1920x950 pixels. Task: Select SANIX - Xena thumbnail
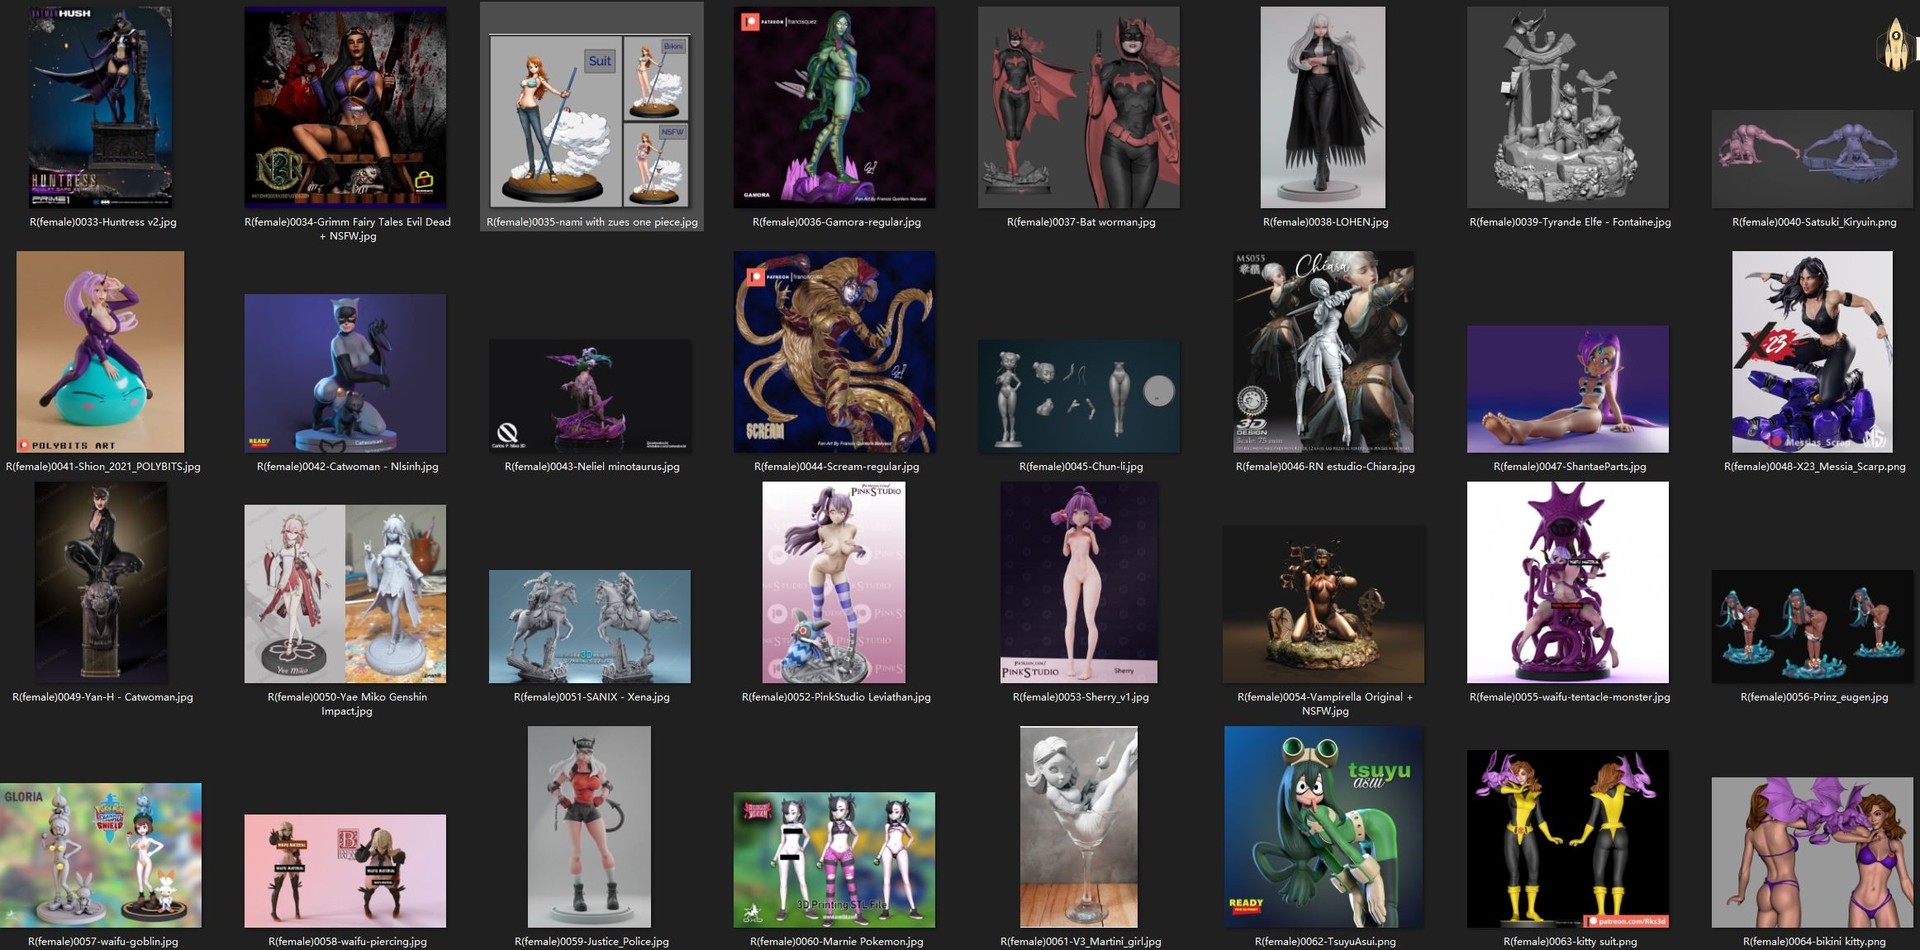pyautogui.click(x=590, y=627)
